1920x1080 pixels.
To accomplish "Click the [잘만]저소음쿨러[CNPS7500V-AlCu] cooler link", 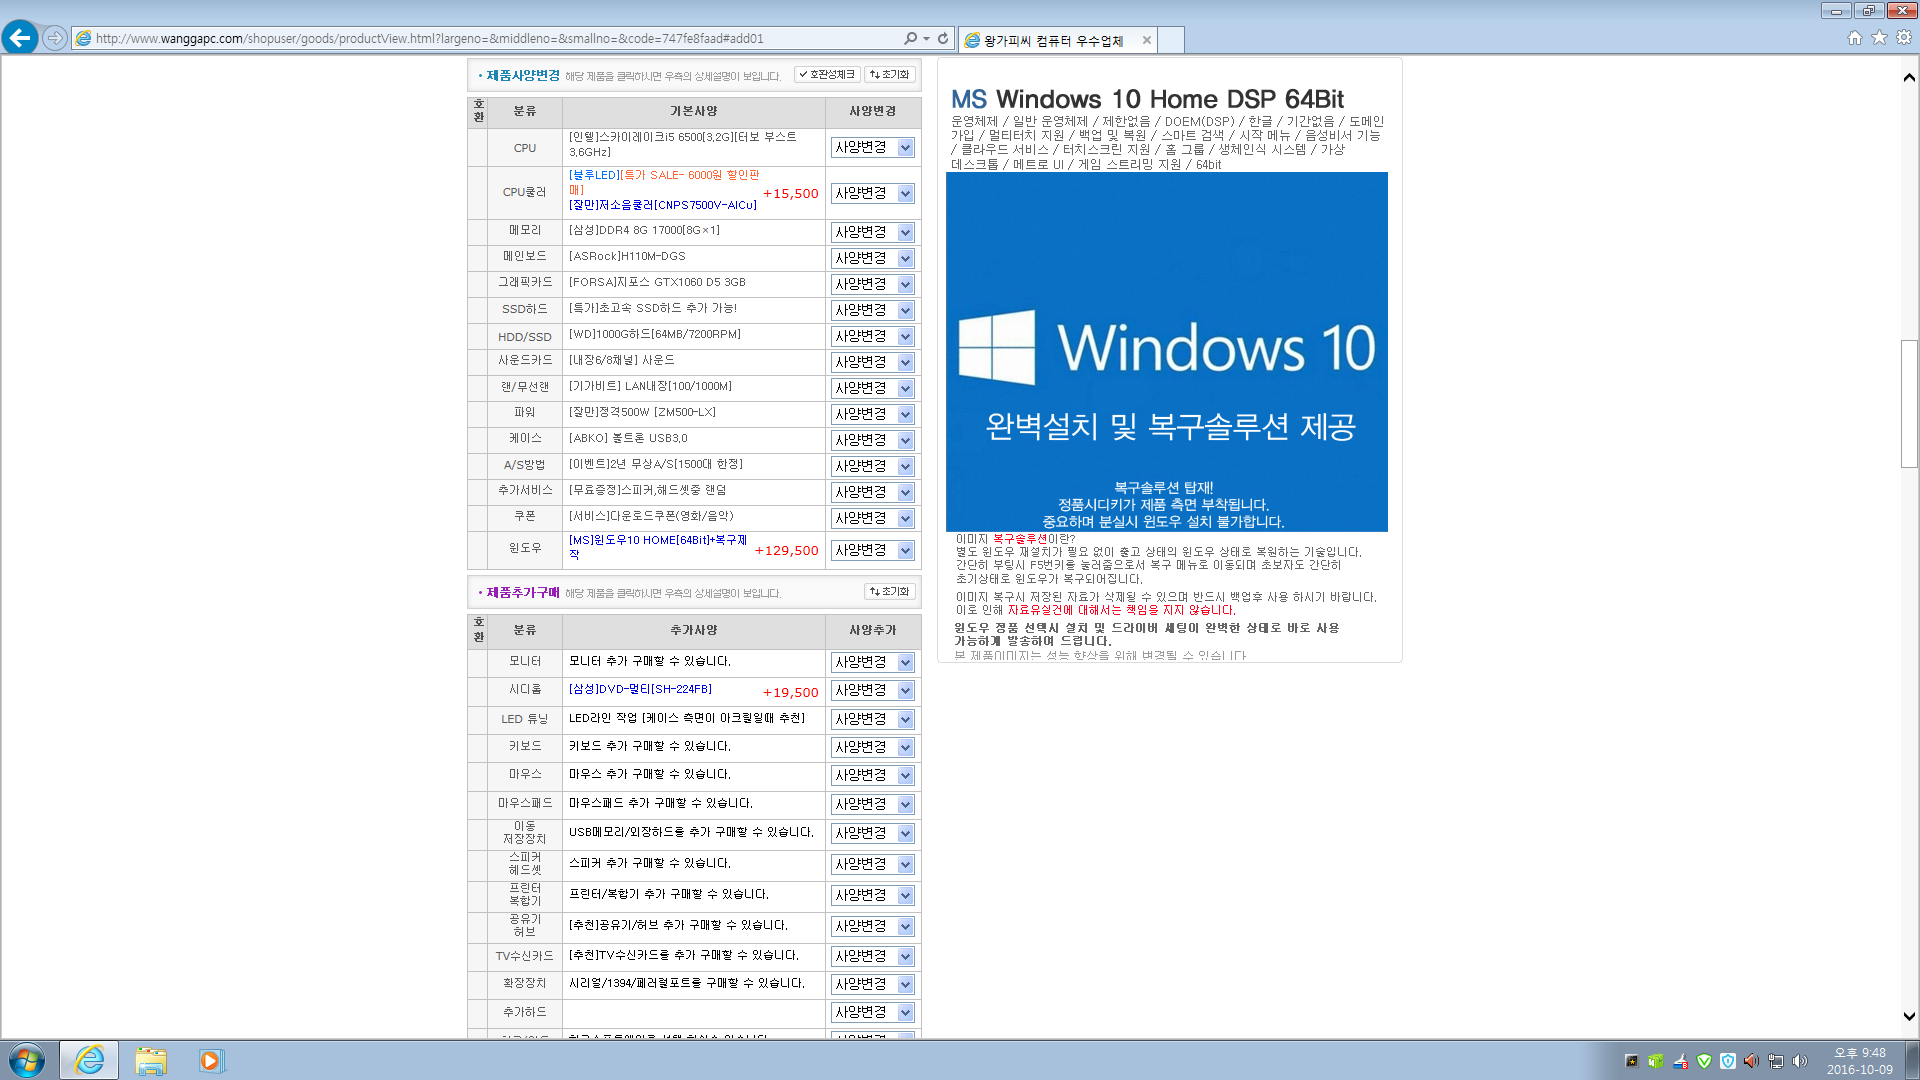I will coord(662,205).
